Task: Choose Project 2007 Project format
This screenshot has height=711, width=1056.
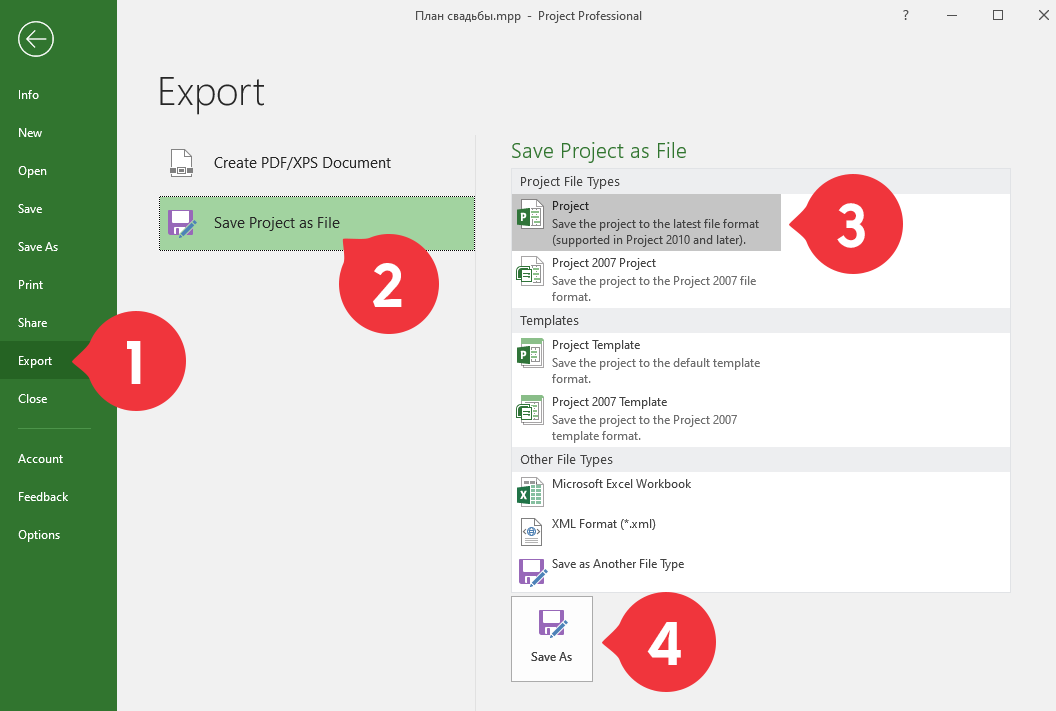Action: pyautogui.click(x=647, y=279)
